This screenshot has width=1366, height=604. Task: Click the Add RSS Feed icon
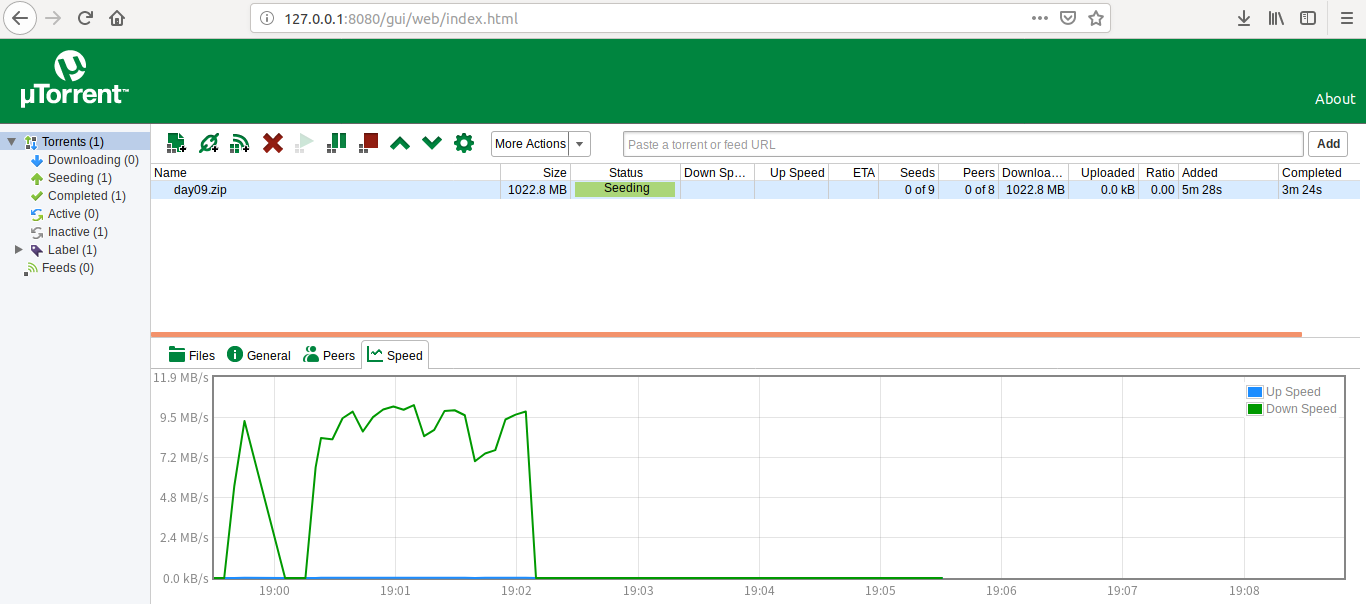click(240, 143)
